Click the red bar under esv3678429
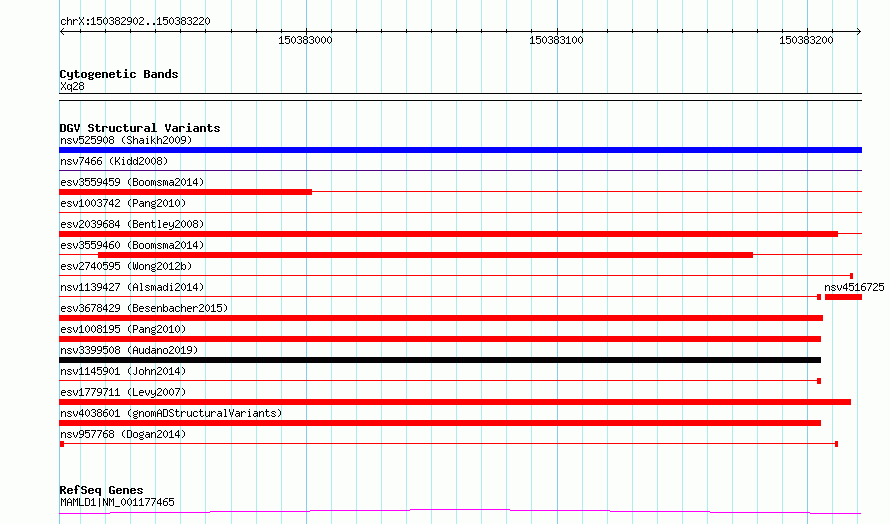Screen dimensions: 890x524 pyautogui.click(x=441, y=318)
